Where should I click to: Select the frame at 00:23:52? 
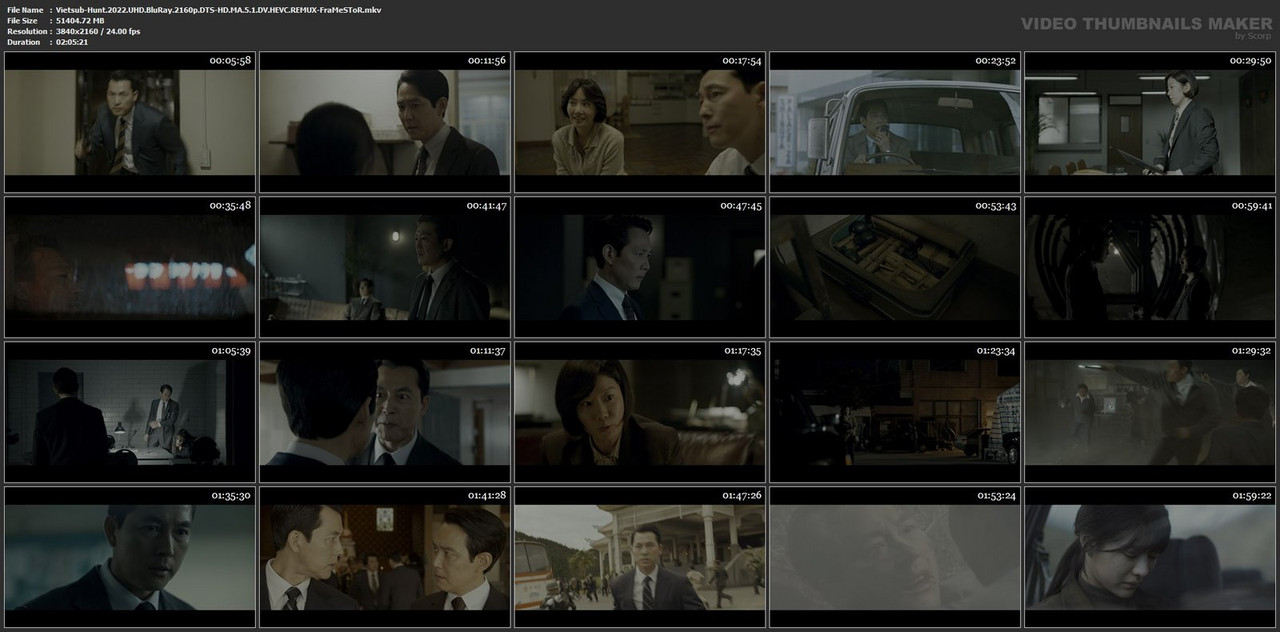895,122
